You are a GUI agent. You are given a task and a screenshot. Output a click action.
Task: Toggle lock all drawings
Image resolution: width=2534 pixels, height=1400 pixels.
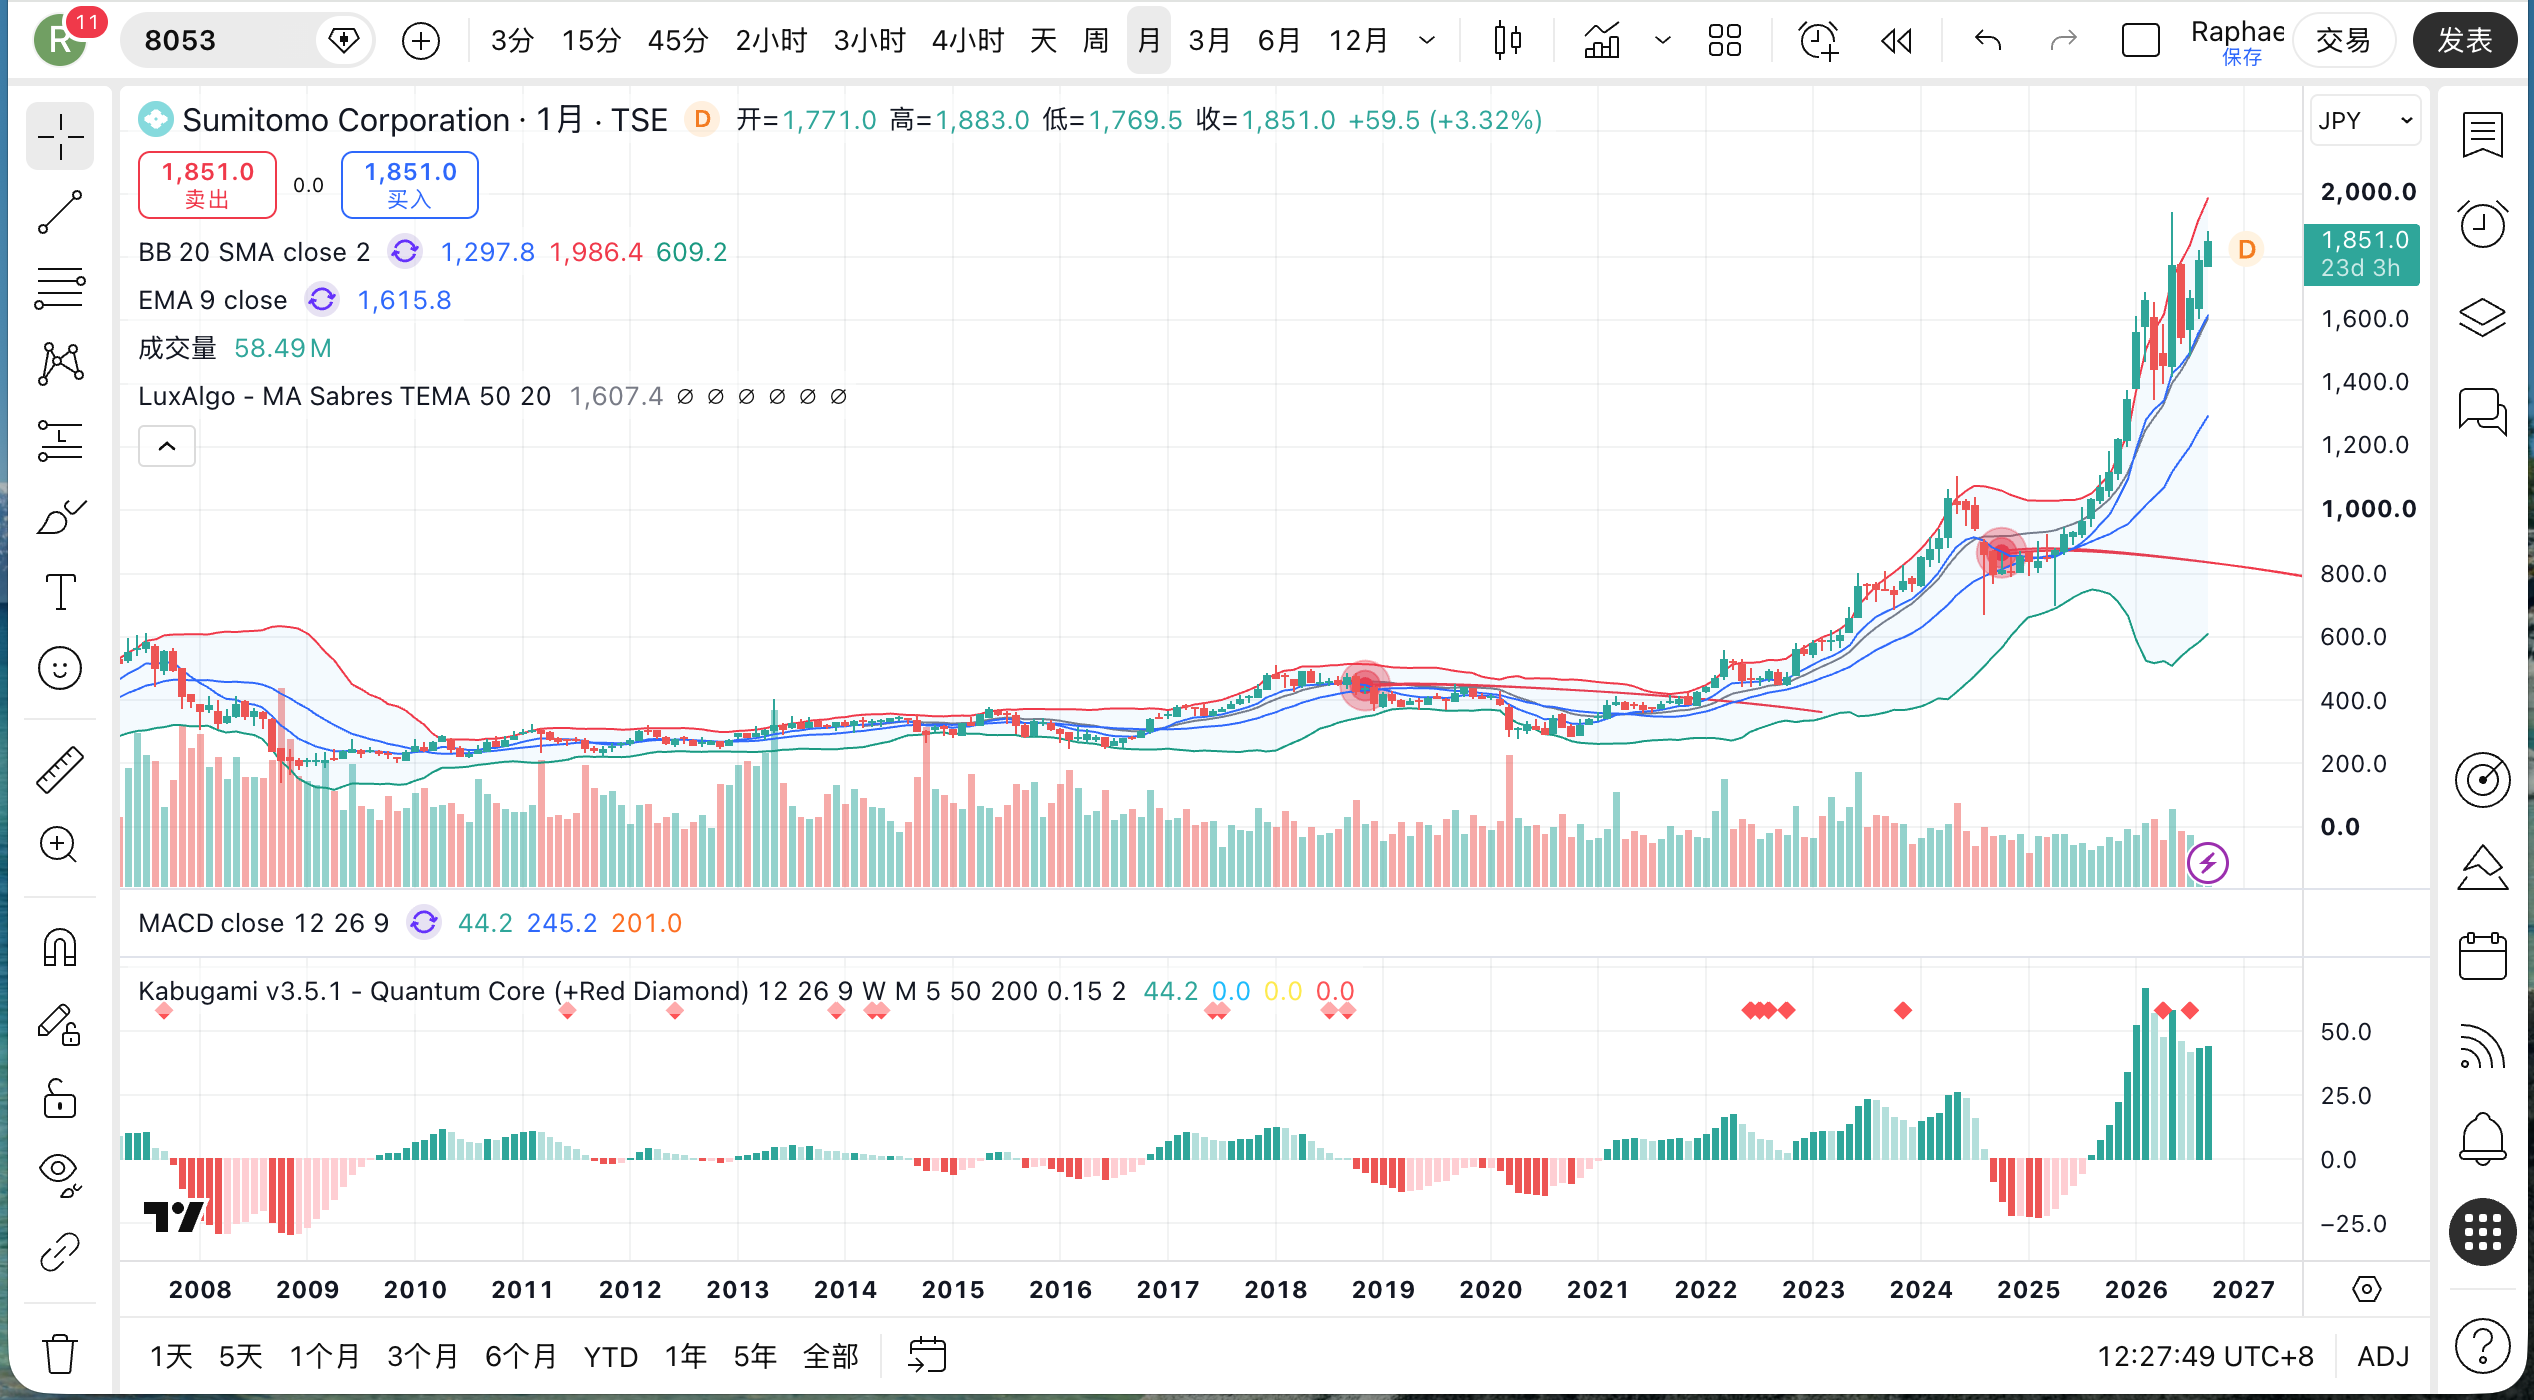click(x=60, y=1100)
